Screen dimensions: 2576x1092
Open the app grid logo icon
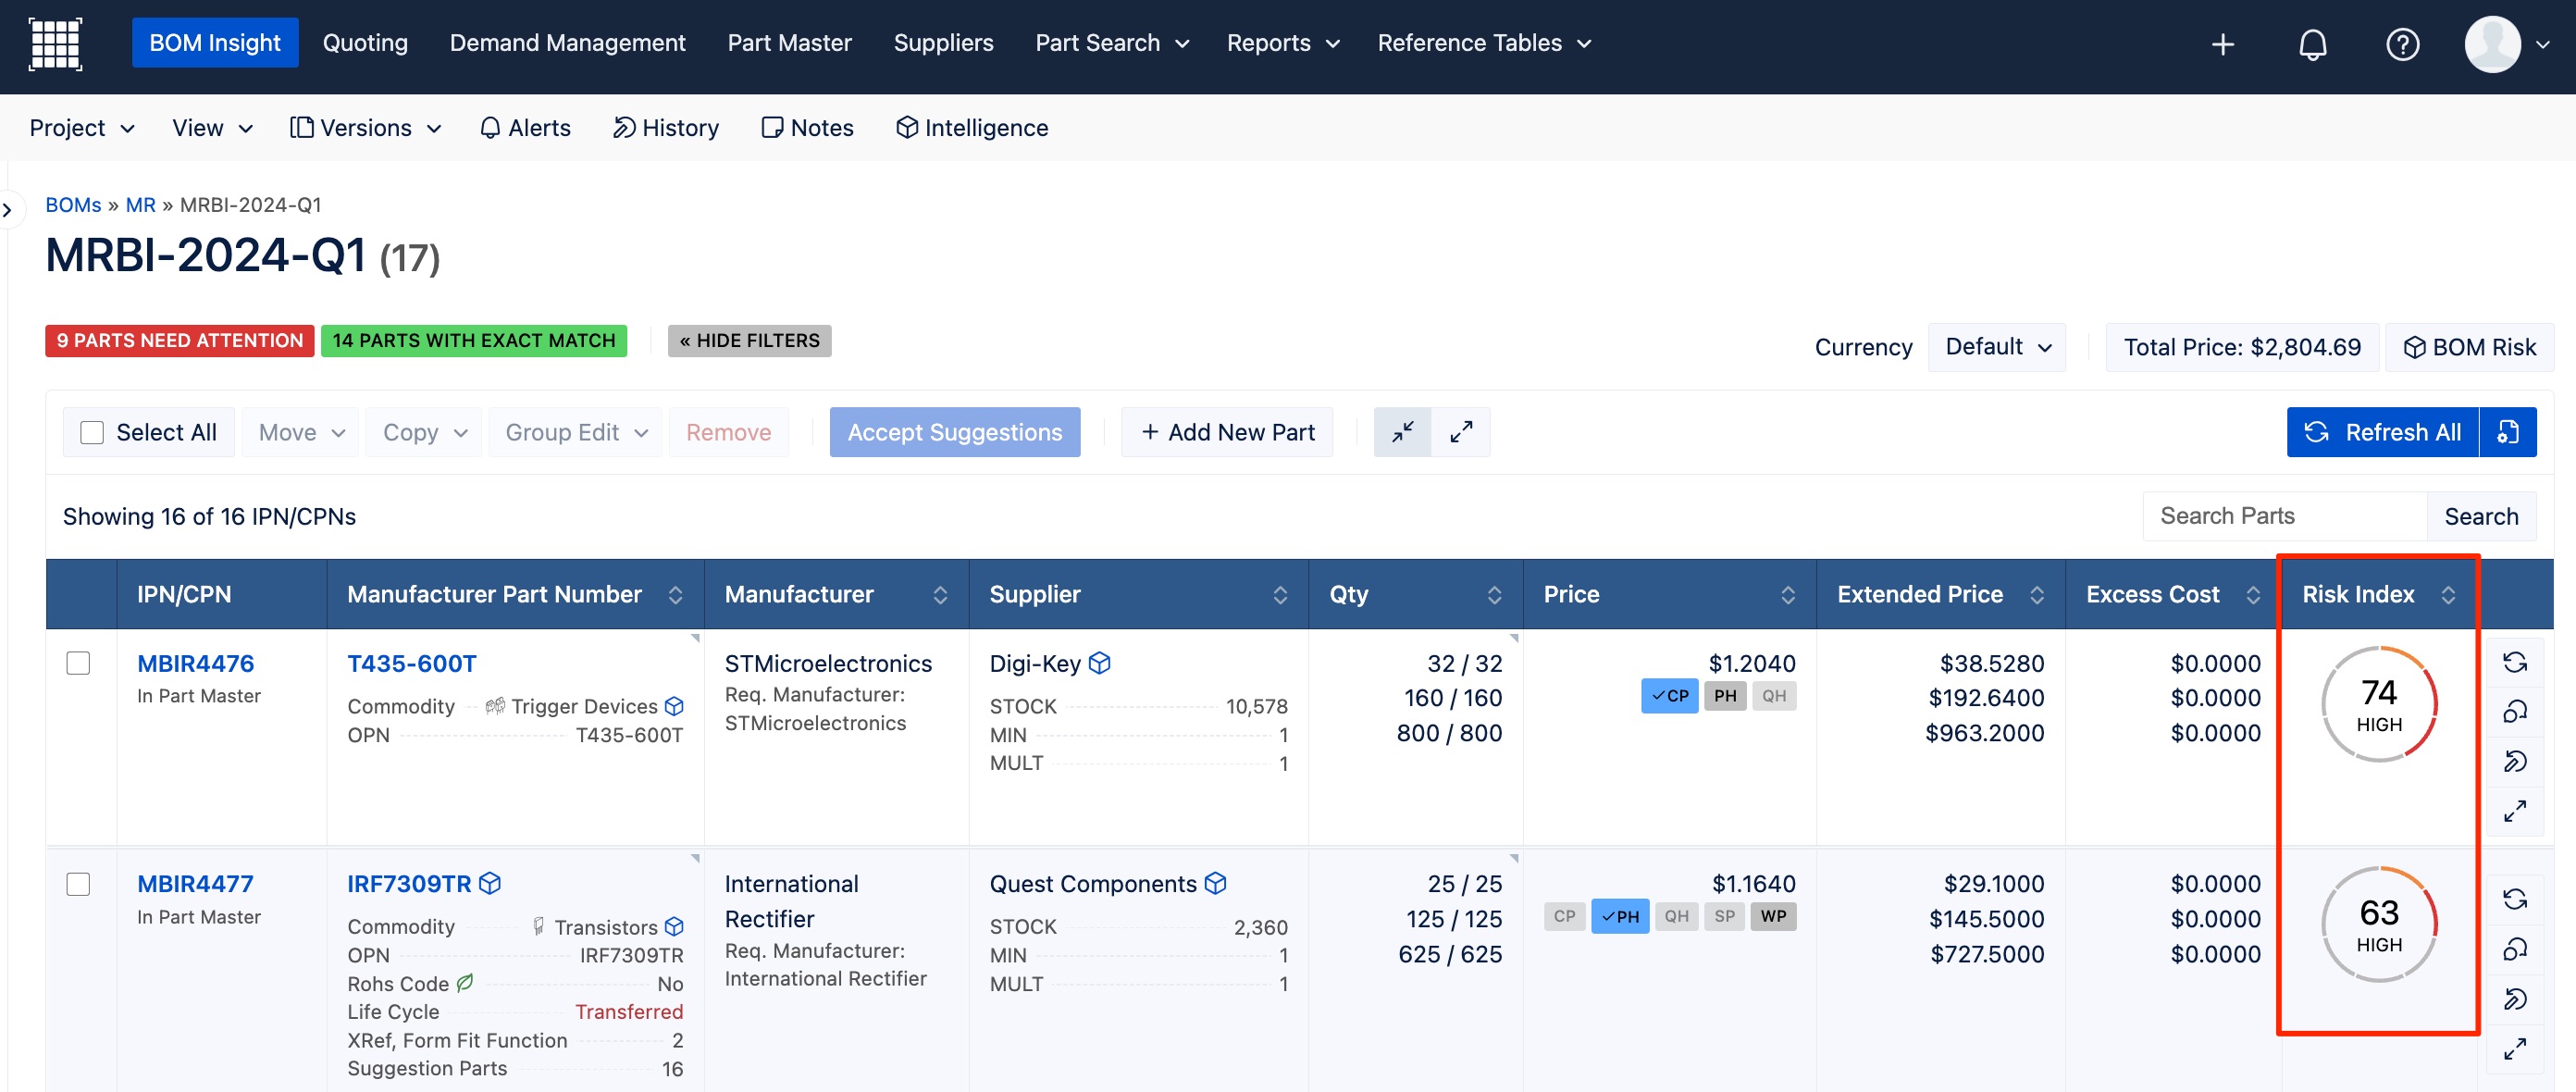(55, 44)
